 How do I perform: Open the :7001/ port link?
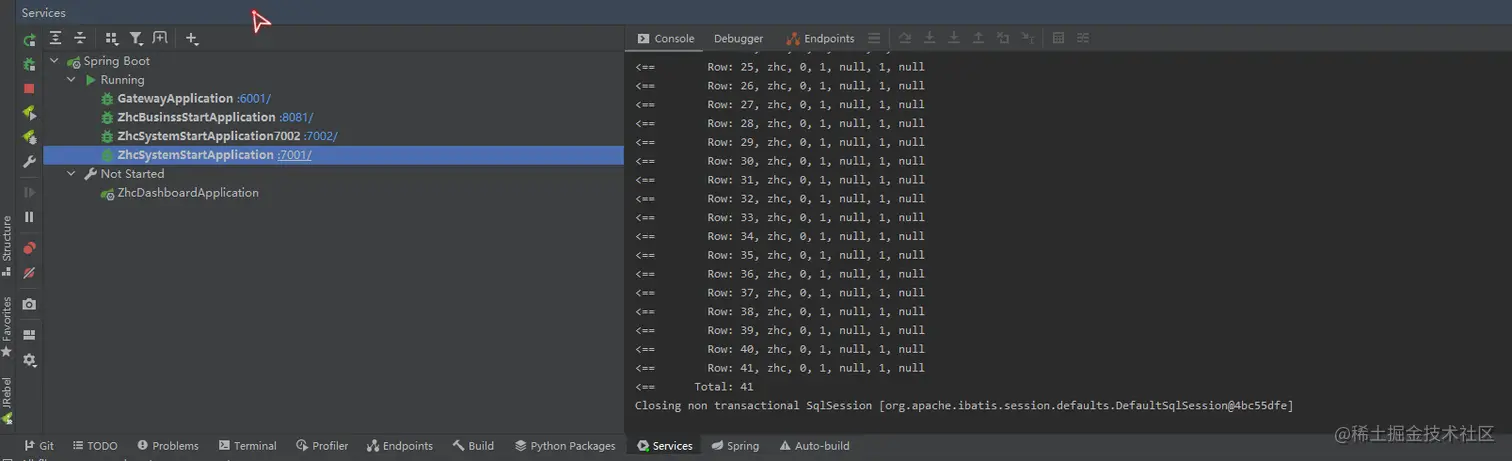coord(295,155)
